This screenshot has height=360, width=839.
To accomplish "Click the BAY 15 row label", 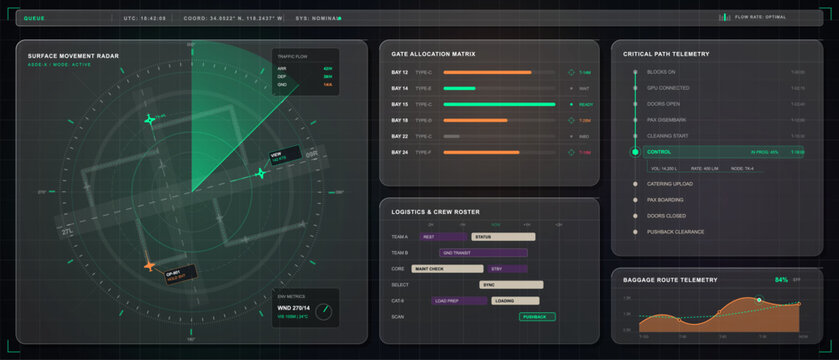I will pyautogui.click(x=400, y=104).
